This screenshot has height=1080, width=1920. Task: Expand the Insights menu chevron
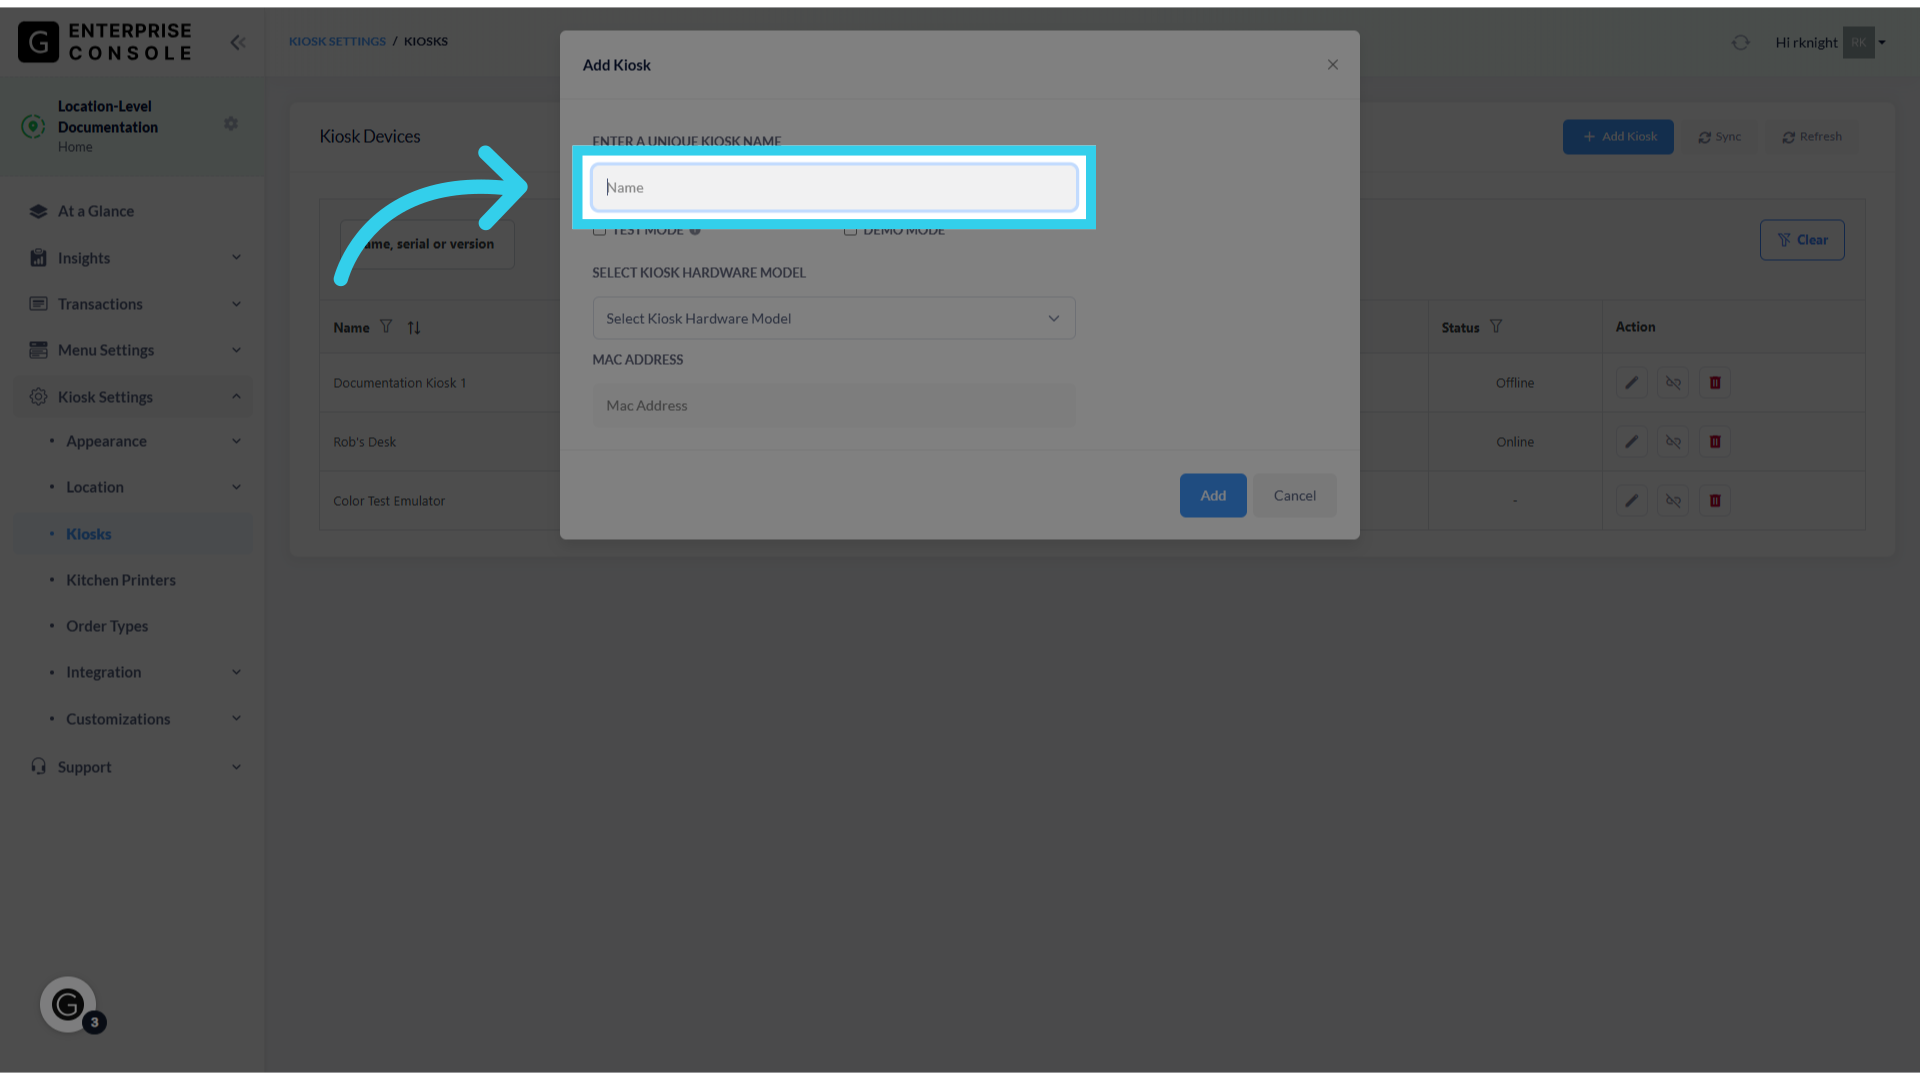pyautogui.click(x=236, y=258)
